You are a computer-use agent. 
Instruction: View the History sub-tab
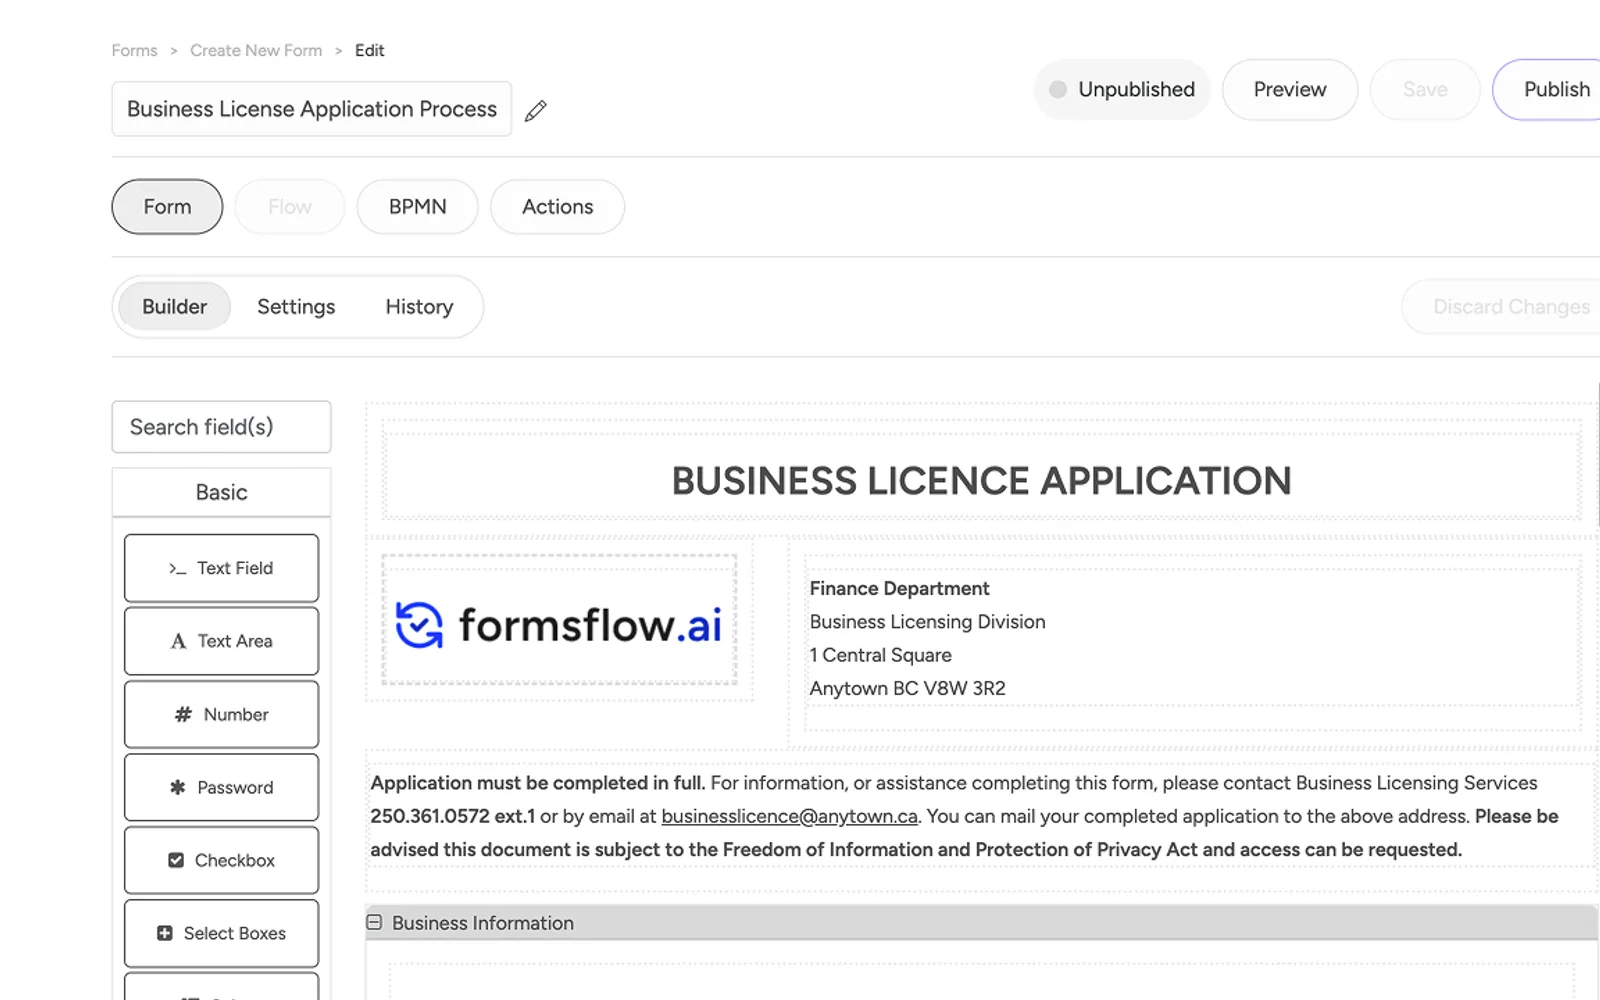click(419, 307)
